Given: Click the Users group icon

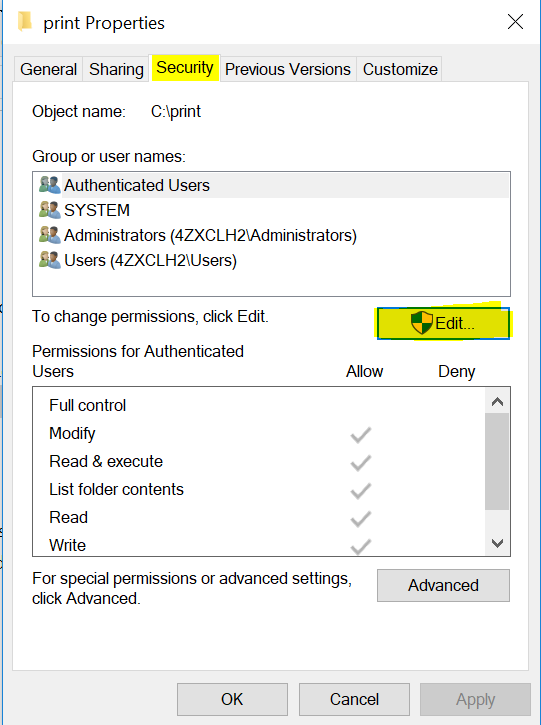Looking at the screenshot, I should 49,260.
